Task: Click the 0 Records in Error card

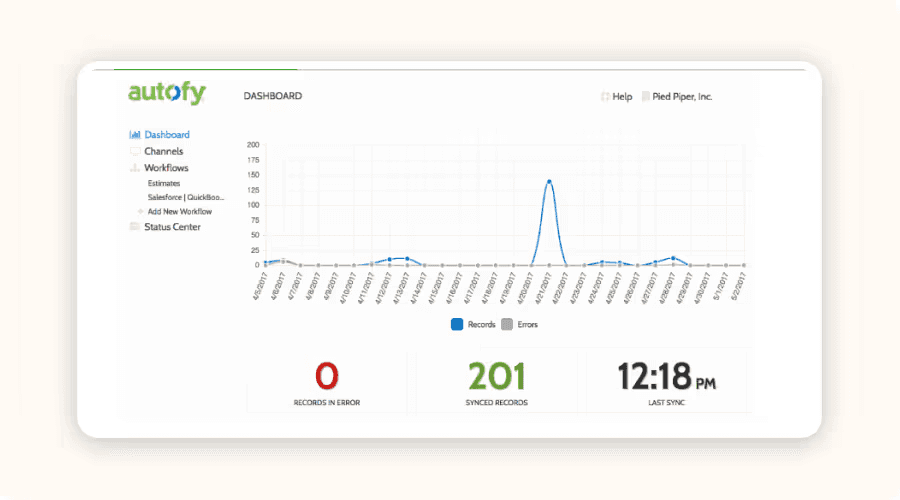Action: coord(327,383)
